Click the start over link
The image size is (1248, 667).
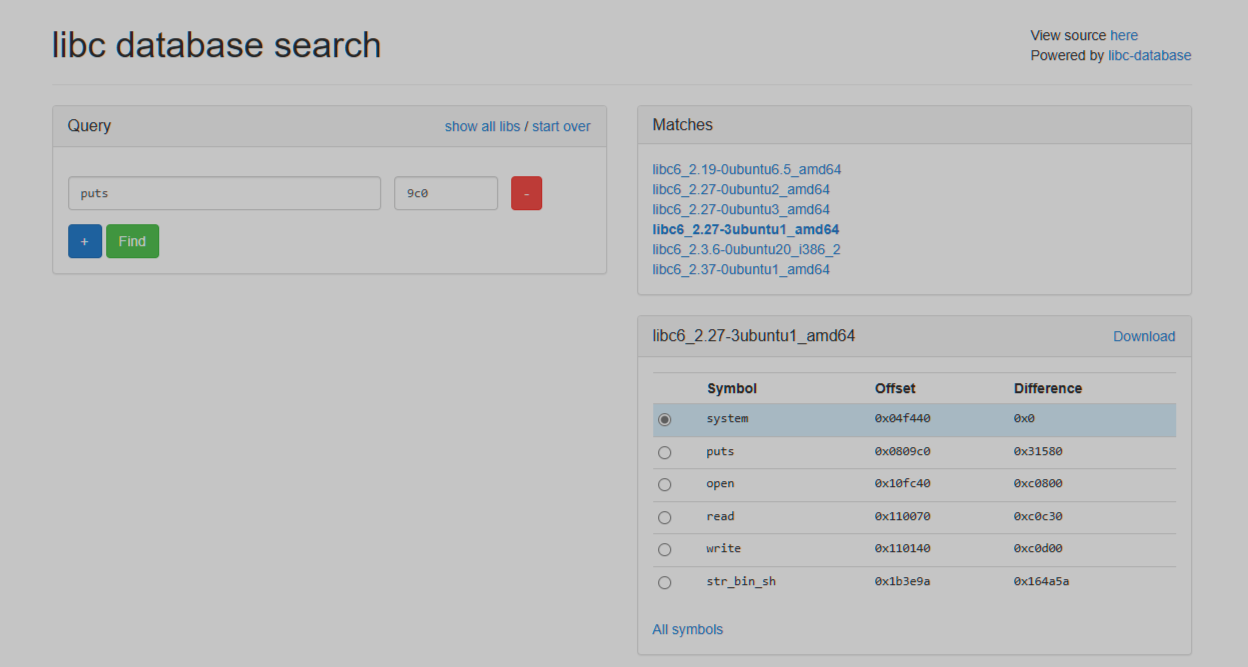[x=561, y=126]
